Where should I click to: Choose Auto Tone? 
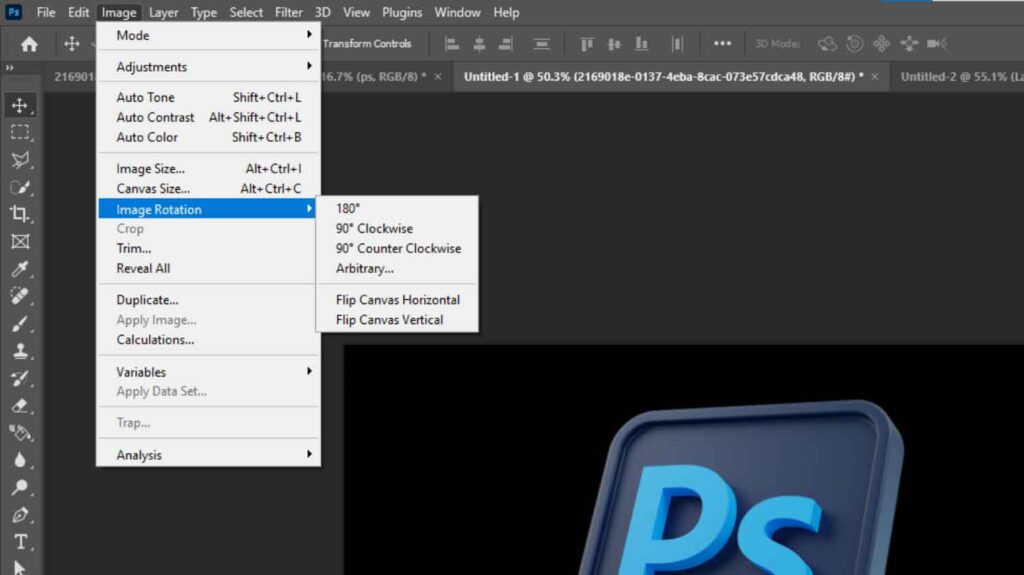(208, 97)
